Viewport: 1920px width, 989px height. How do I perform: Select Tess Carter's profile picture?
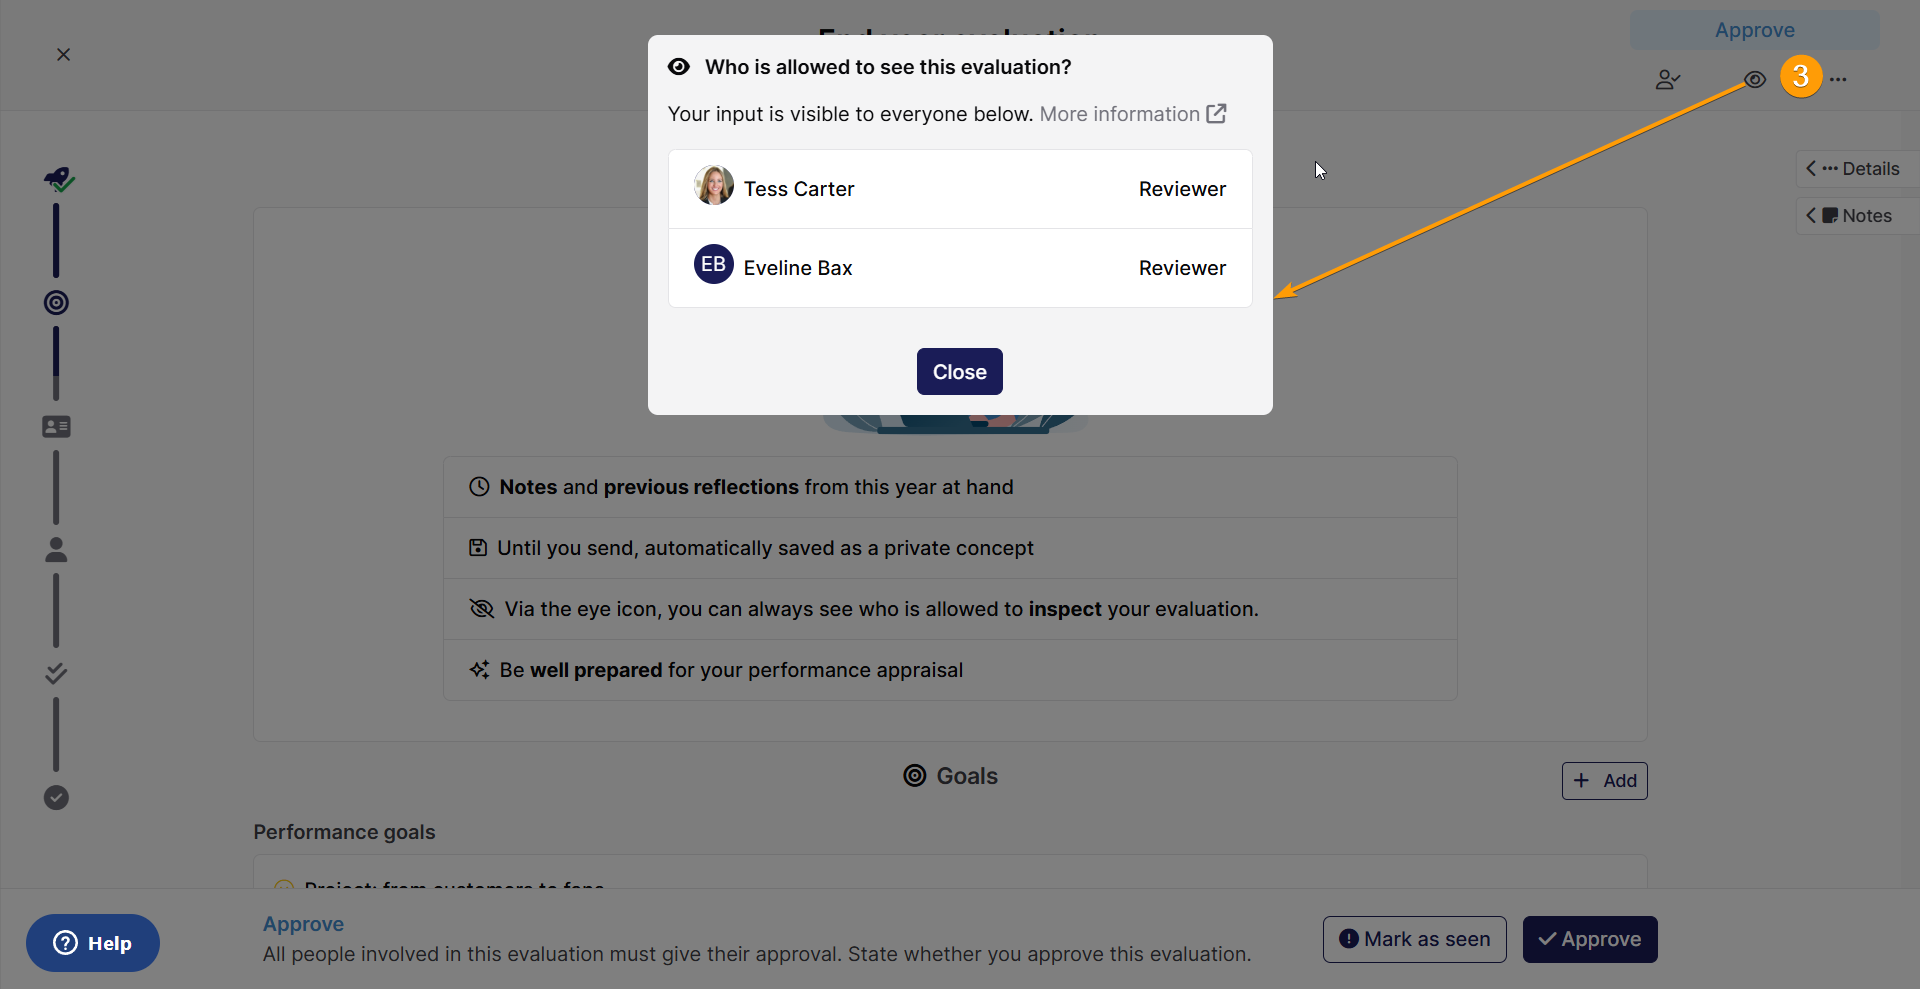pos(714,185)
